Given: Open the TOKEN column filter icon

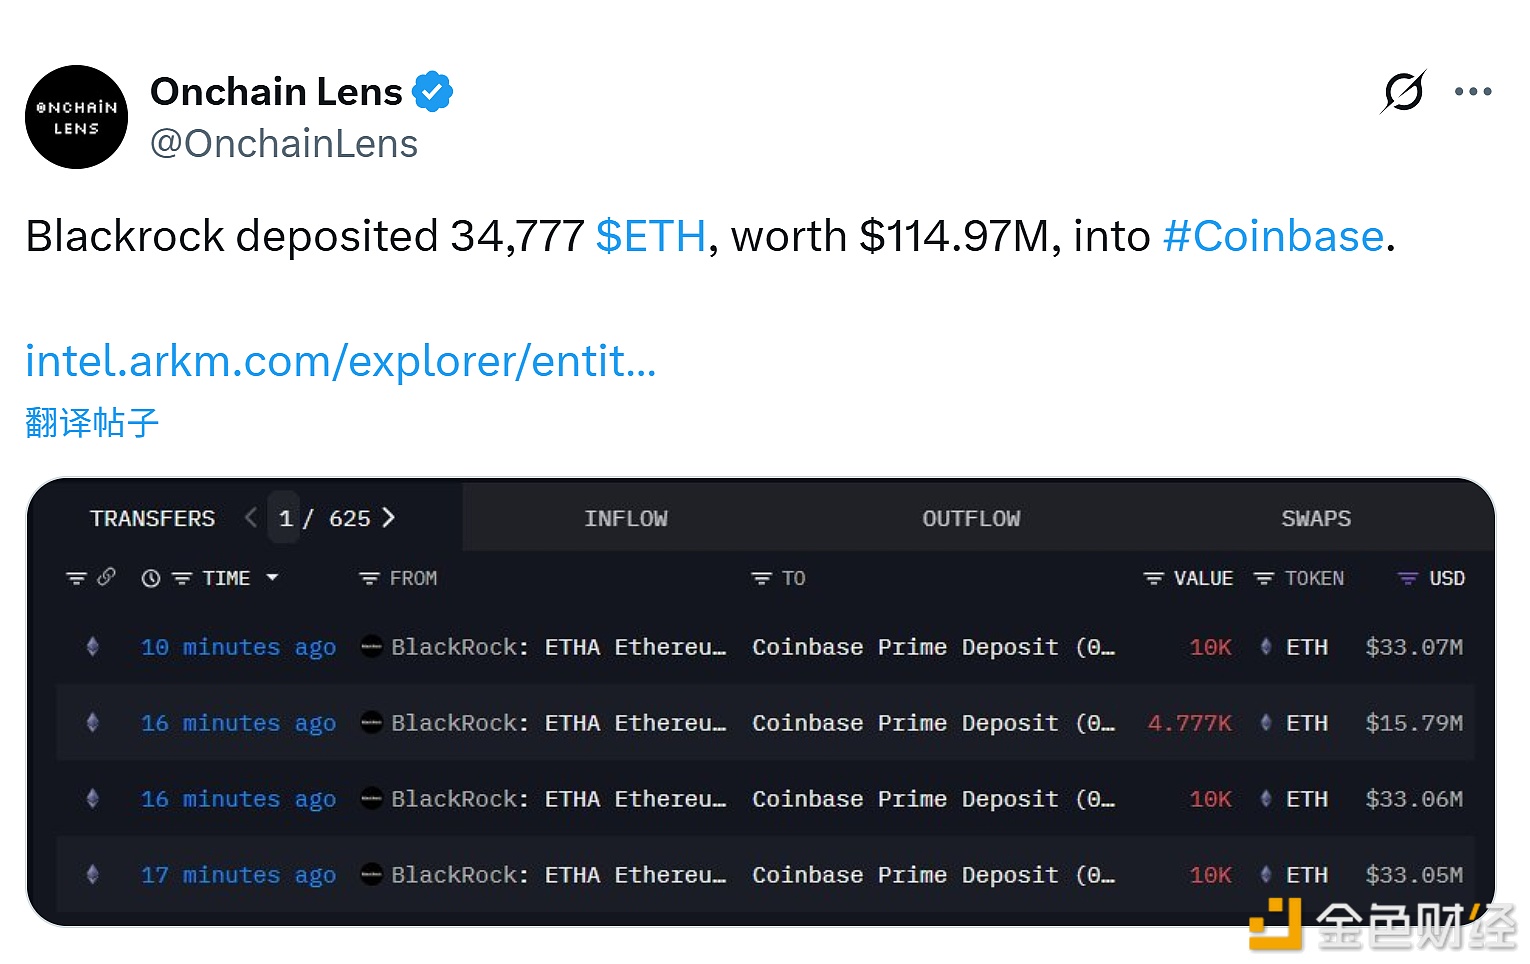Looking at the screenshot, I should pyautogui.click(x=1263, y=578).
